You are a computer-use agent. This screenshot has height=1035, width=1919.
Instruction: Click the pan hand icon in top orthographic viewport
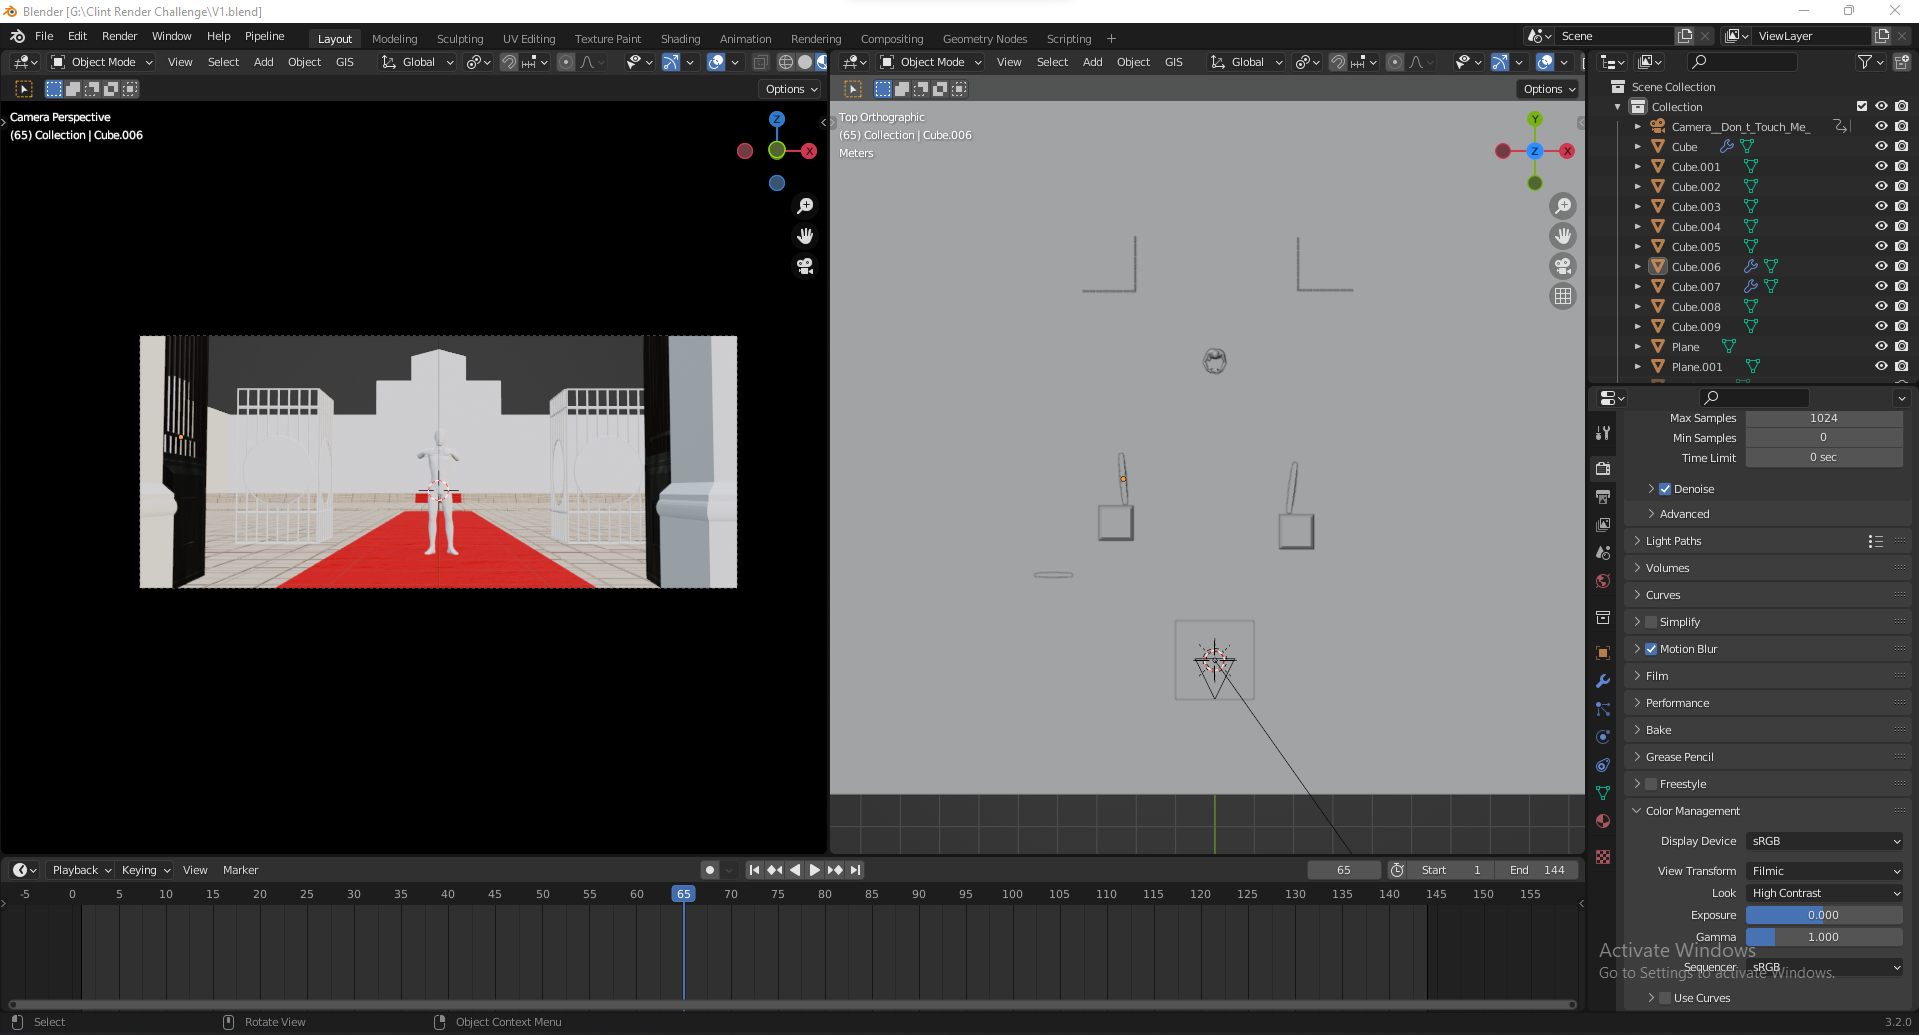[1563, 236]
